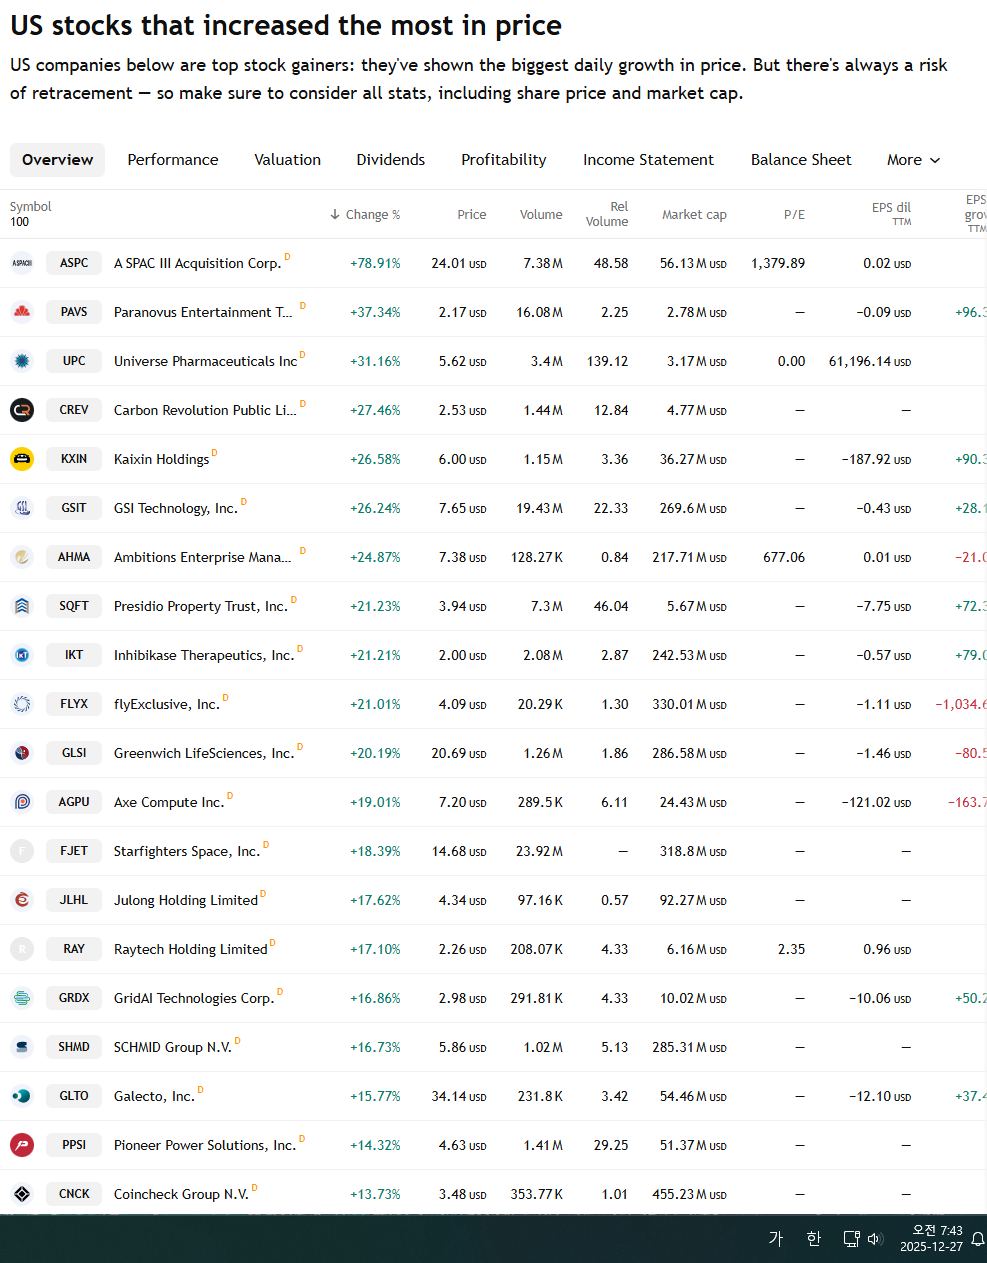Viewport: 987px width, 1263px height.
Task: Open the UPC ticker symbol link
Action: 74,361
